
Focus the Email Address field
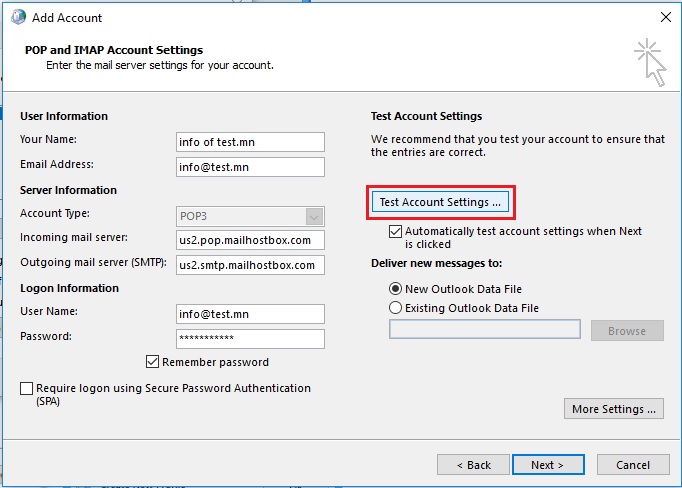point(250,167)
